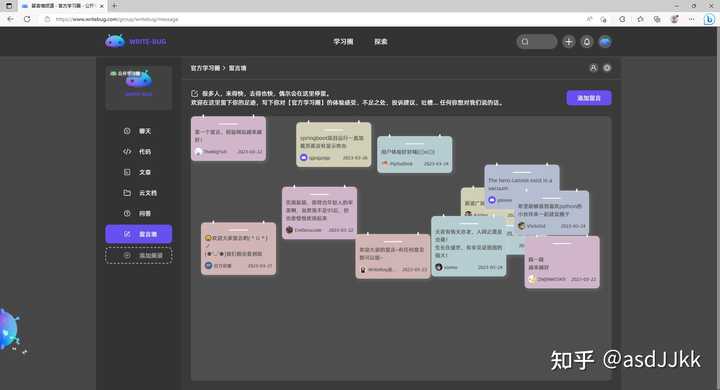Open the pink note dated 2023-03-22 at top left
Screen dimensions: 720x390
(228, 138)
